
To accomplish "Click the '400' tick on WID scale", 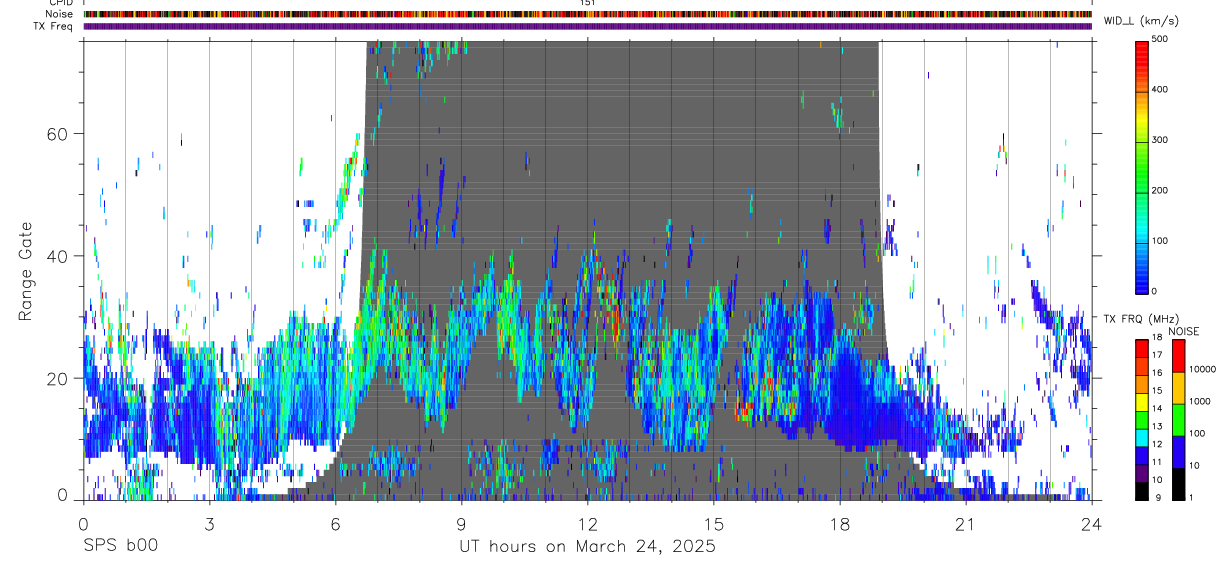I will [x=1160, y=90].
